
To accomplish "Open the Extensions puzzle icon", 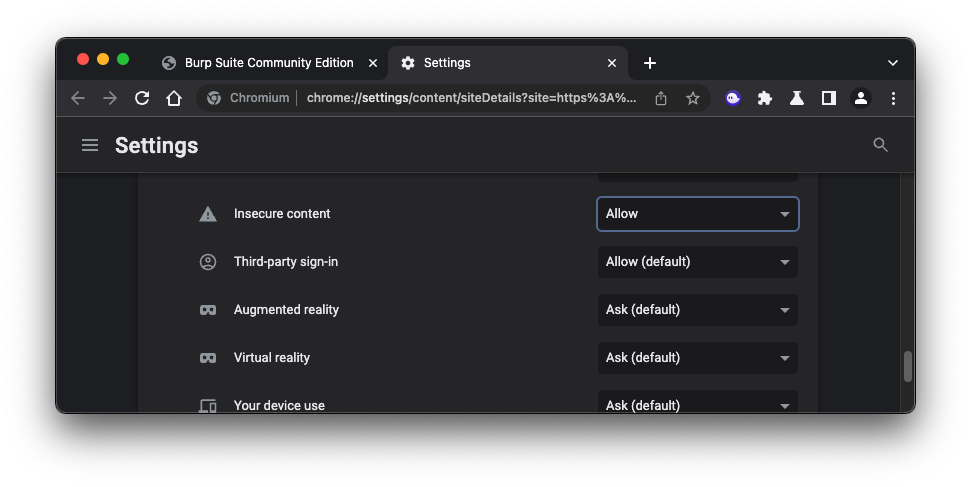I will (x=765, y=98).
